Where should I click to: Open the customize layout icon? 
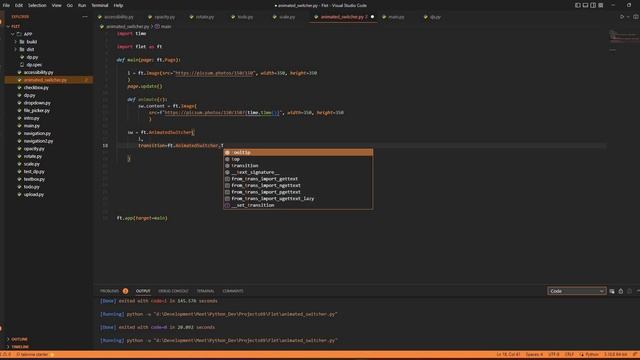pyautogui.click(x=601, y=5)
